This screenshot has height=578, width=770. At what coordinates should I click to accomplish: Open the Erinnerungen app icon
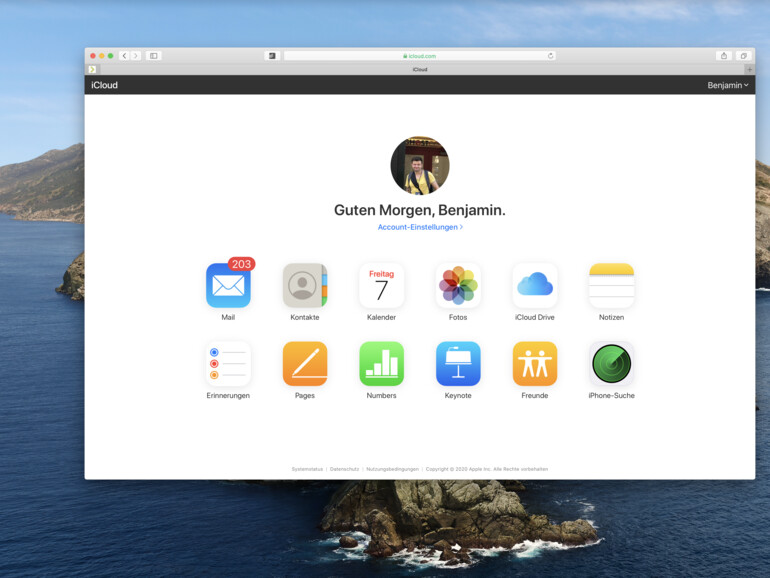[228, 364]
